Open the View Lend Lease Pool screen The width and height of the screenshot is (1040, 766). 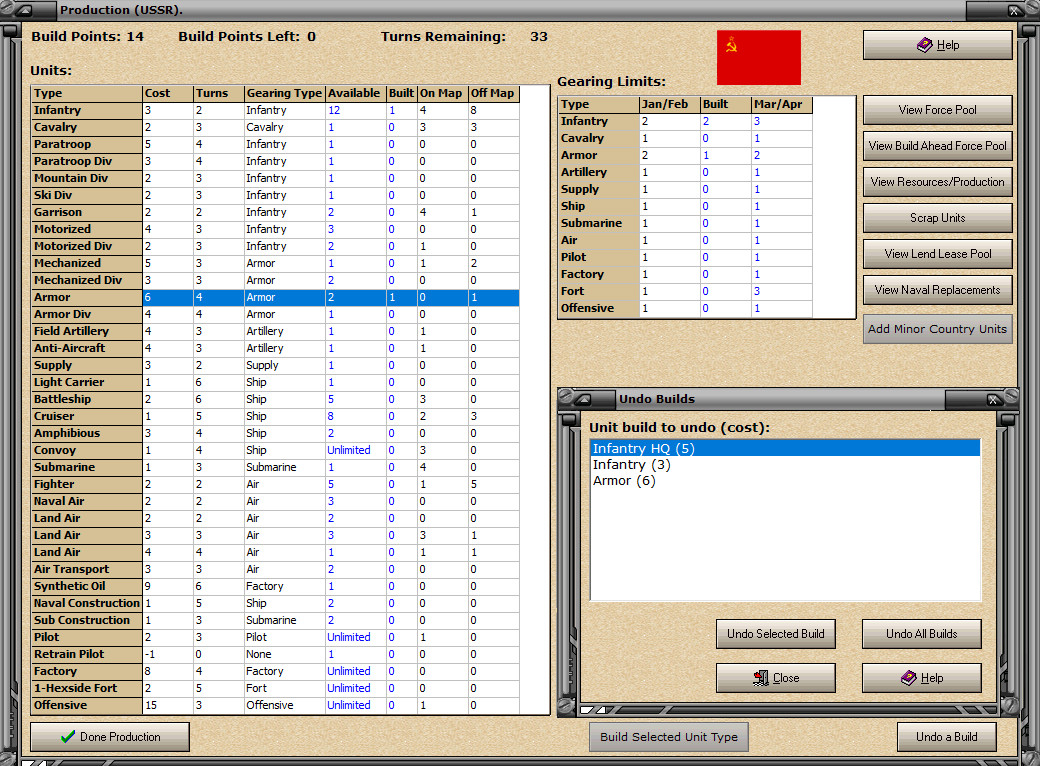(x=937, y=253)
